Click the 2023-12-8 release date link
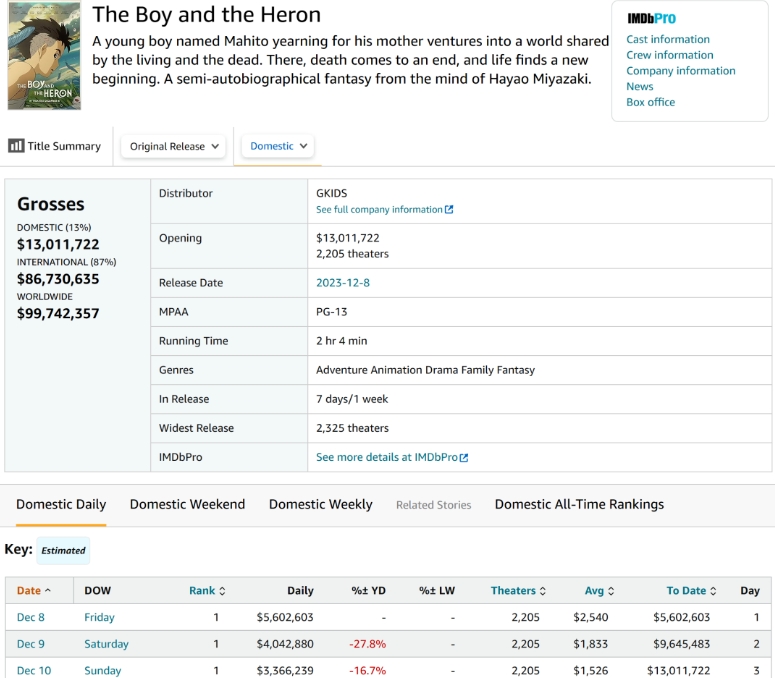 (343, 283)
